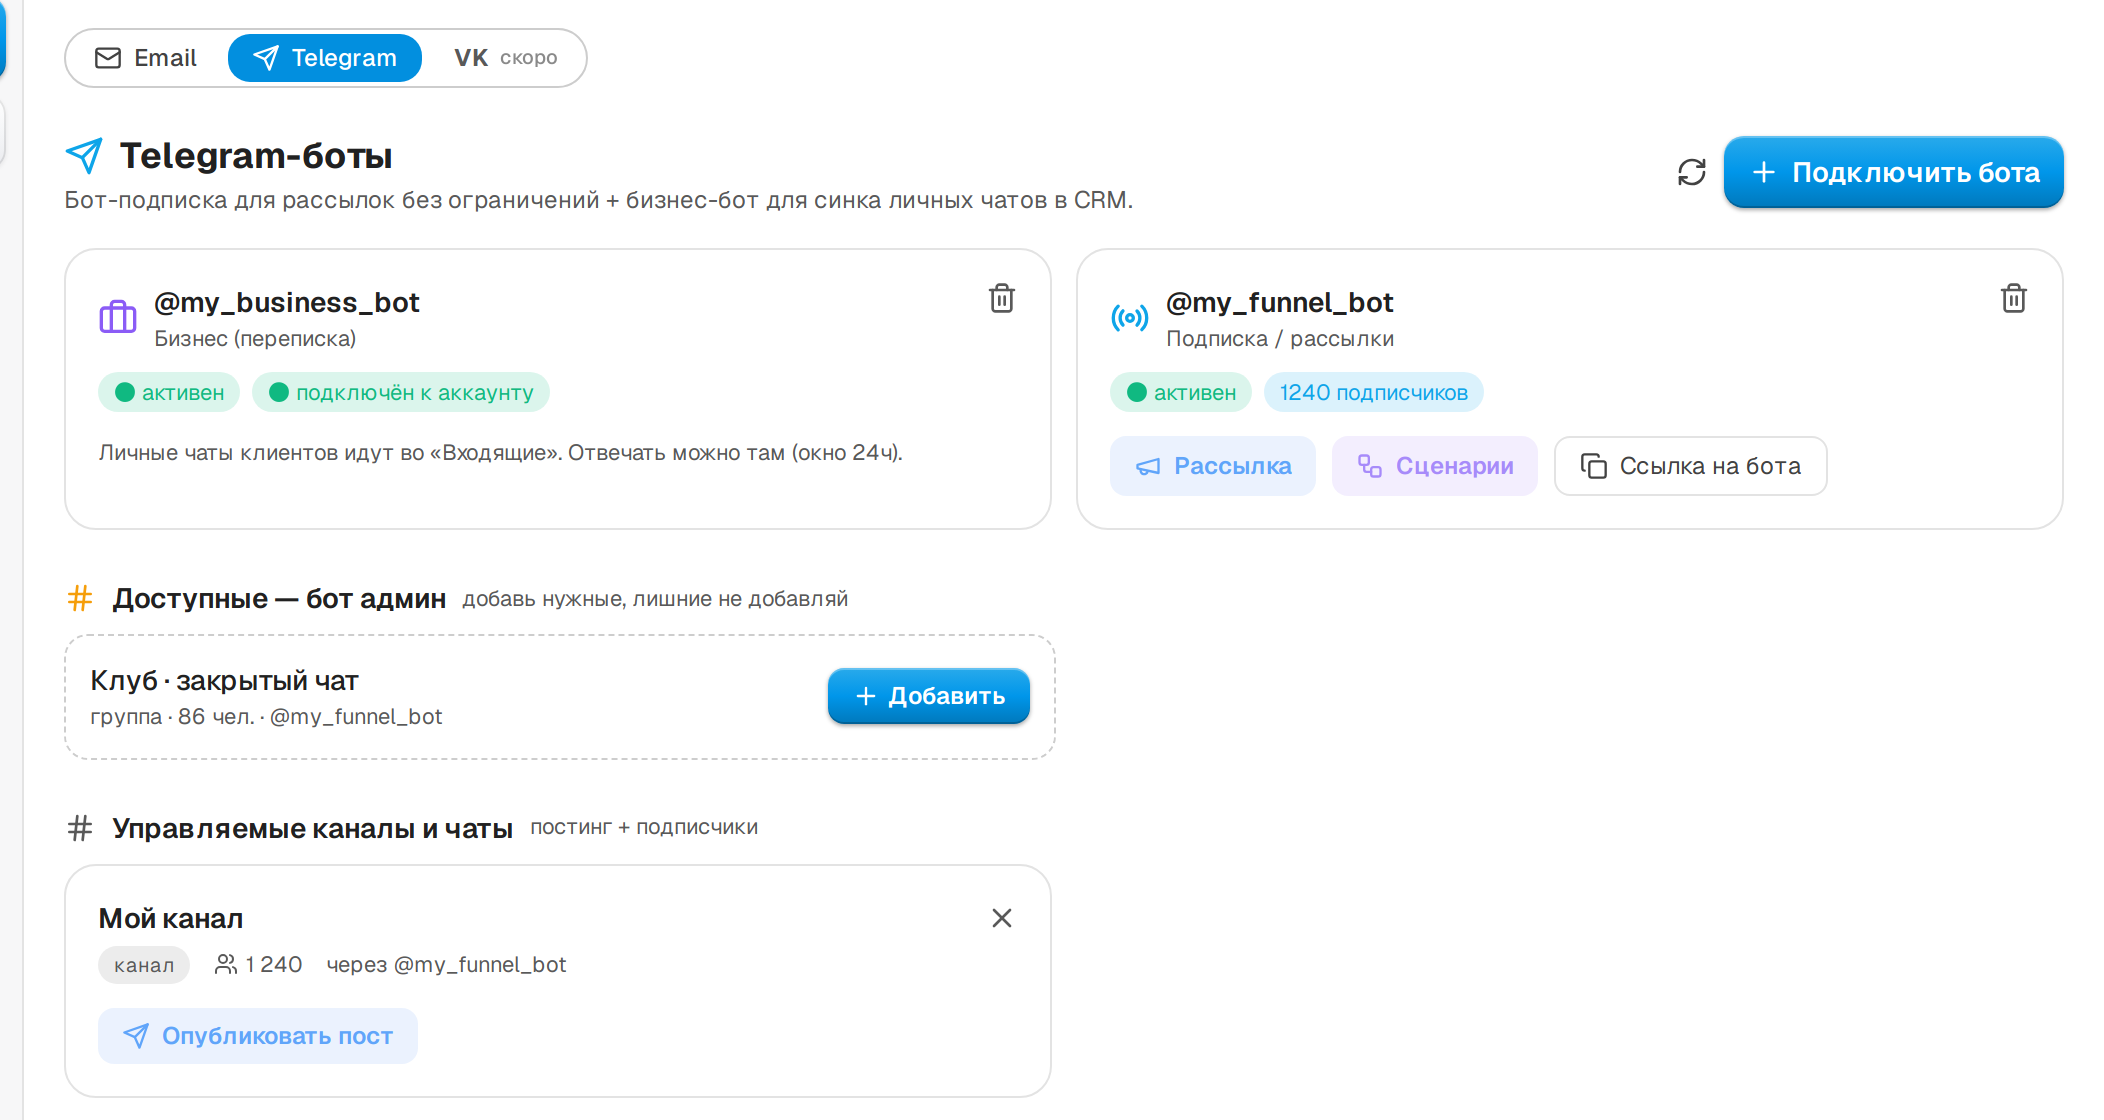The image size is (2104, 1120).
Task: Open Сценарии for the funnel bot
Action: (x=1435, y=466)
